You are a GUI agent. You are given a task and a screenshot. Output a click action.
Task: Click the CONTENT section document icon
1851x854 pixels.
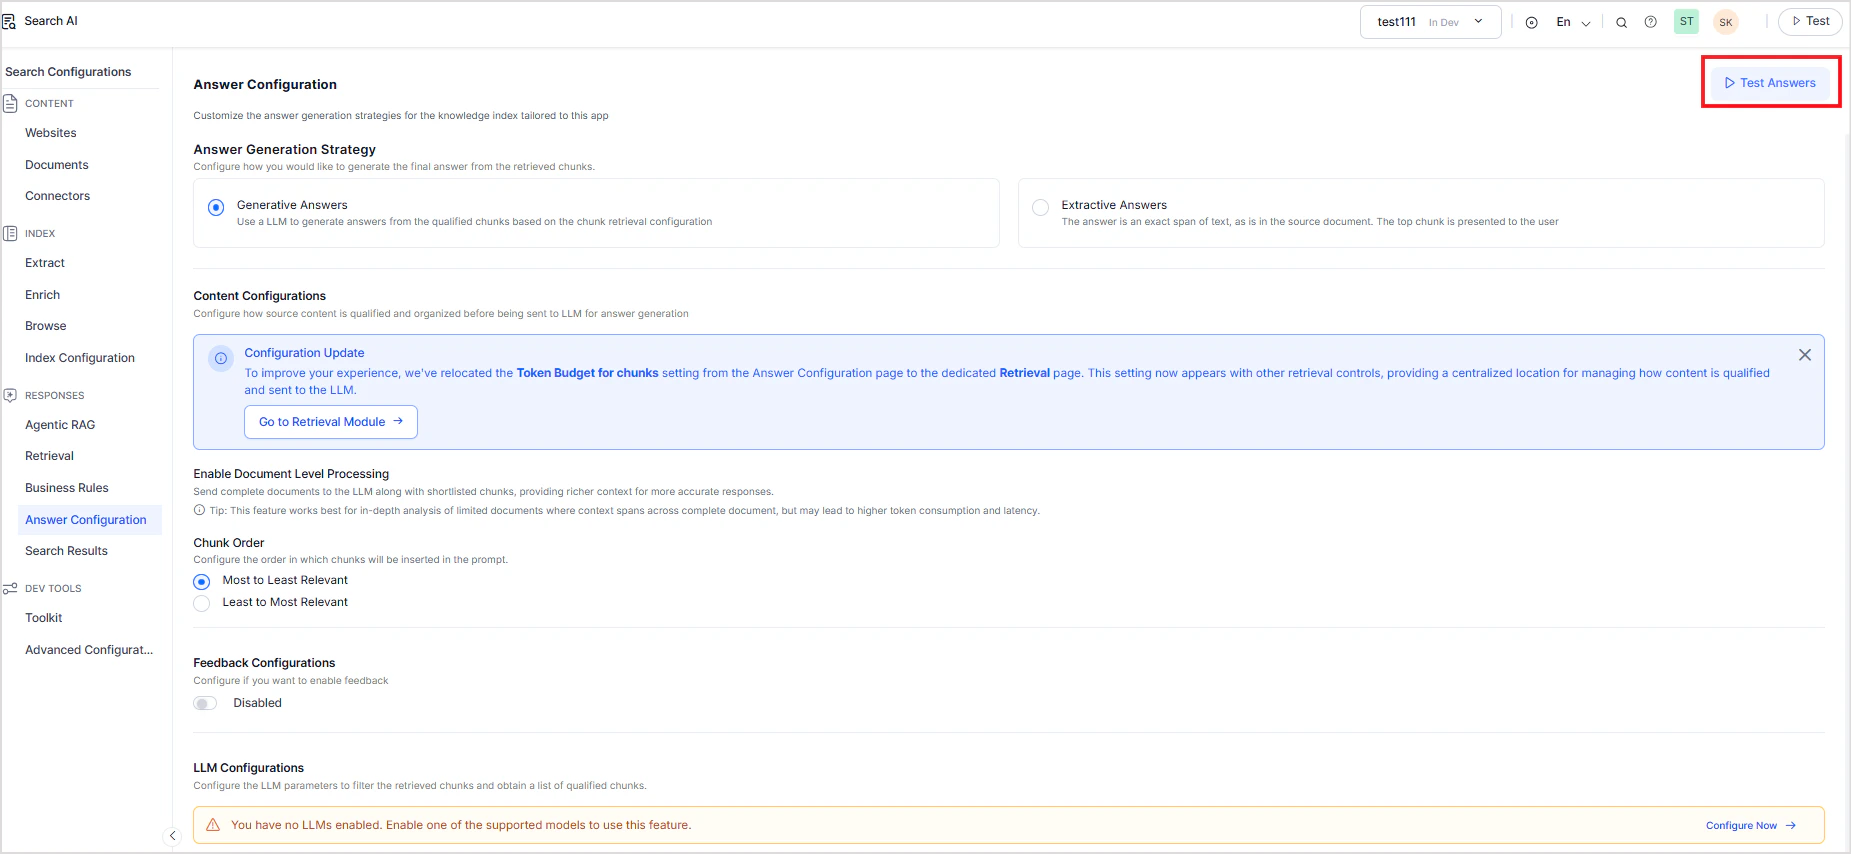click(x=10, y=103)
